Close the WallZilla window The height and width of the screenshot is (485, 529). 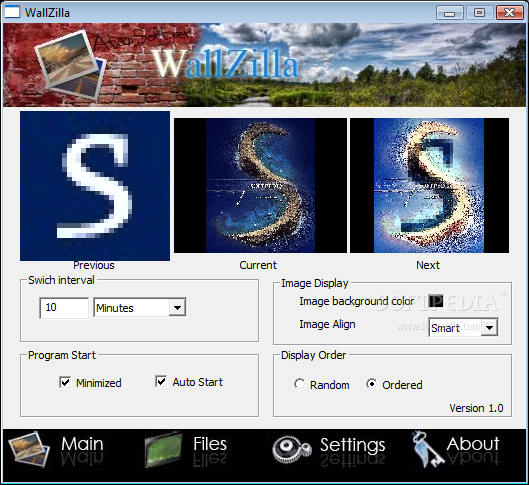pos(509,13)
